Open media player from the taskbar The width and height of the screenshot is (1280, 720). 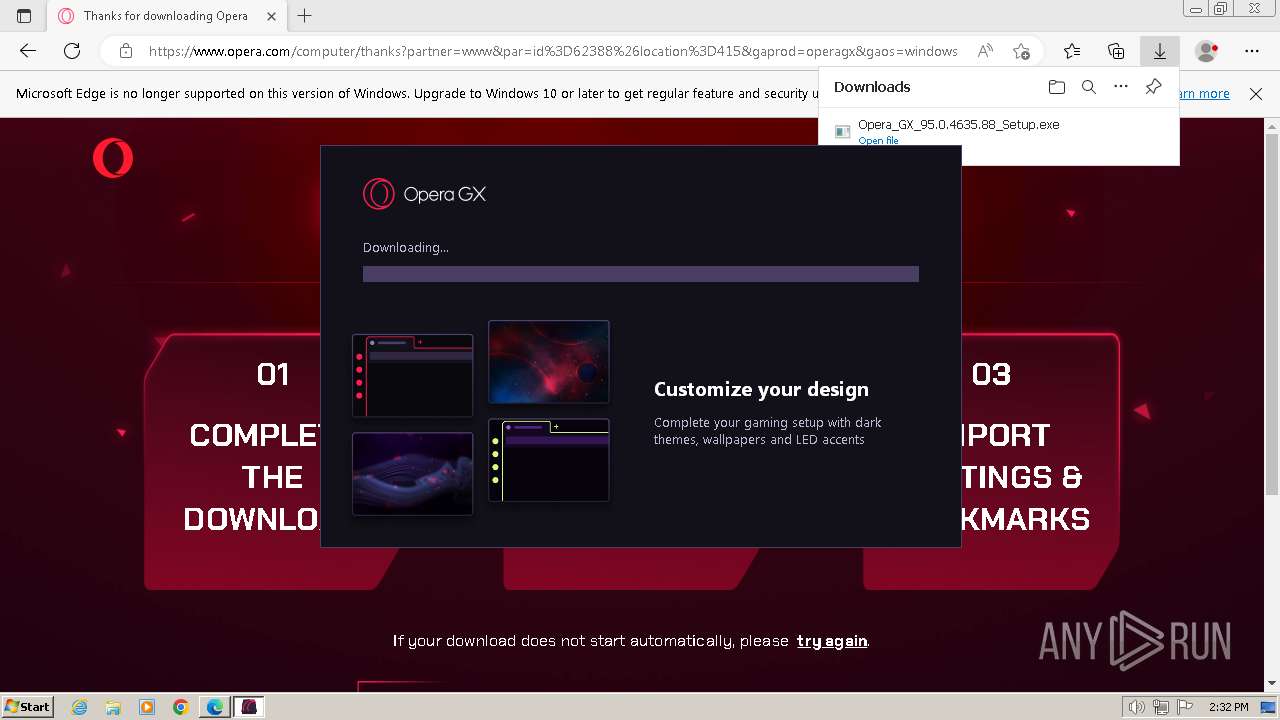[x=147, y=707]
